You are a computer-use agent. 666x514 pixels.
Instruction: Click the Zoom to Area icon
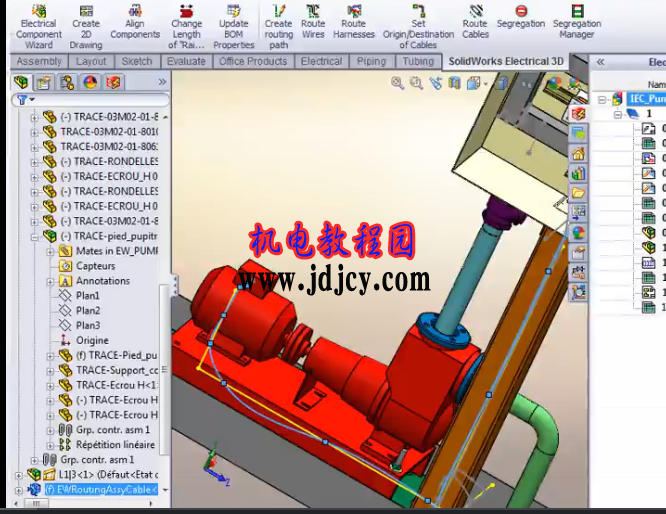pyautogui.click(x=416, y=83)
